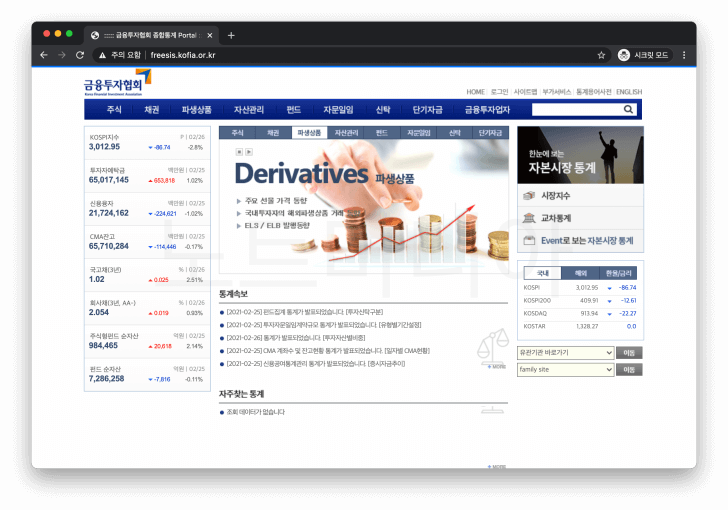728x510 pixels.
Task: Click more link under 통계속보
Action: click(496, 367)
